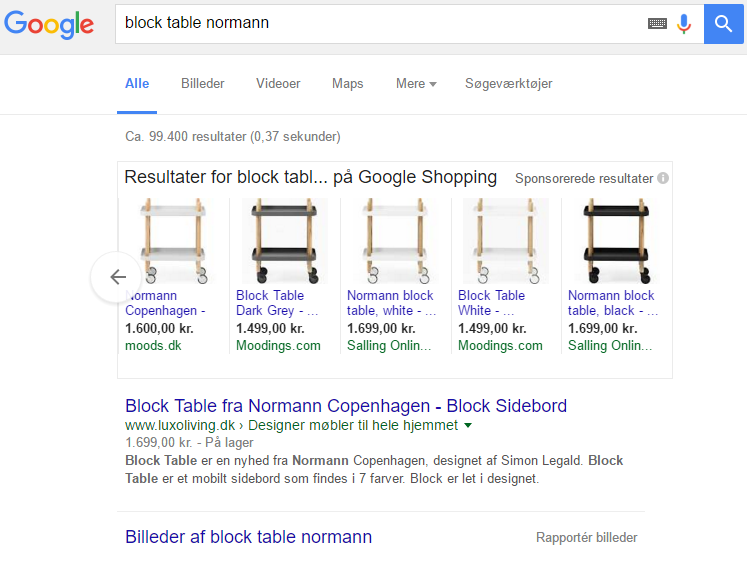The width and height of the screenshot is (747, 565).
Task: Open Block Table White product link
Action: tap(491, 303)
